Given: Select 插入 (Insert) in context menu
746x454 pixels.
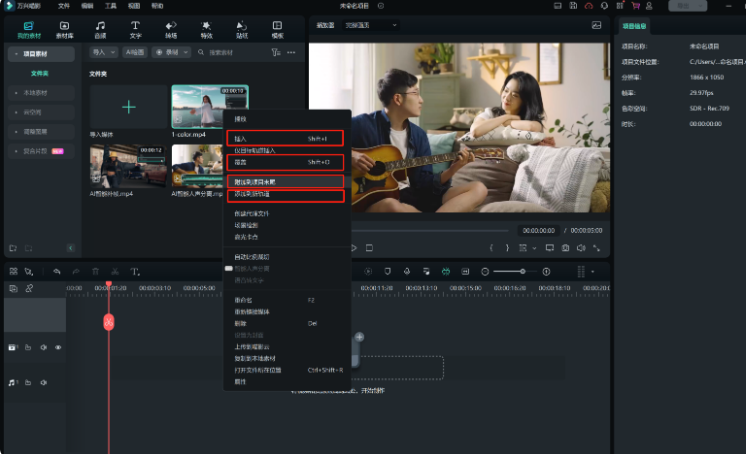Looking at the screenshot, I should pos(241,139).
